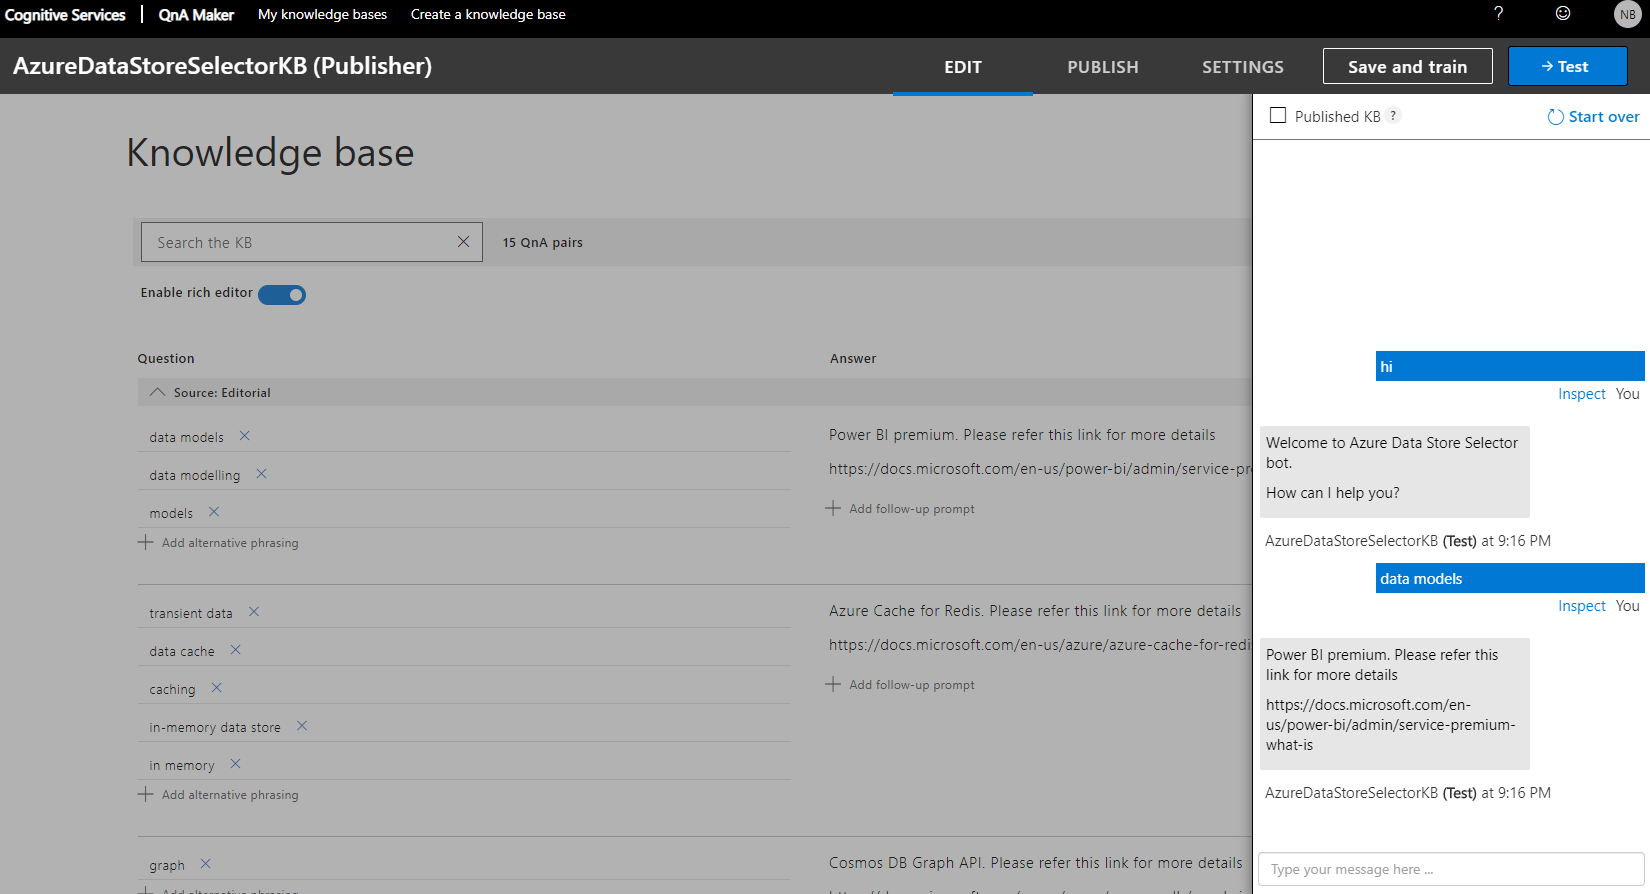Viewport: 1650px width, 894px height.
Task: Remove the 'in memory' phrasing
Action: click(x=235, y=764)
